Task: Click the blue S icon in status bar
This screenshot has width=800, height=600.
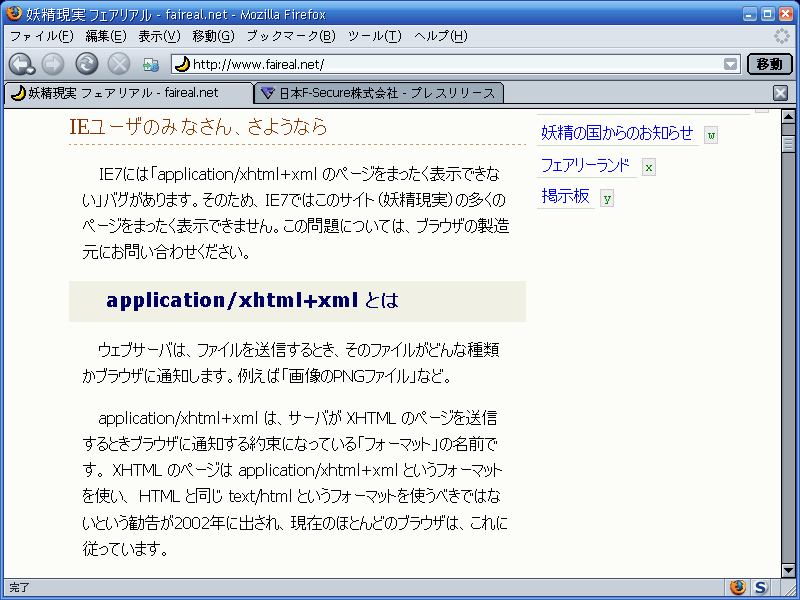Action: click(760, 587)
